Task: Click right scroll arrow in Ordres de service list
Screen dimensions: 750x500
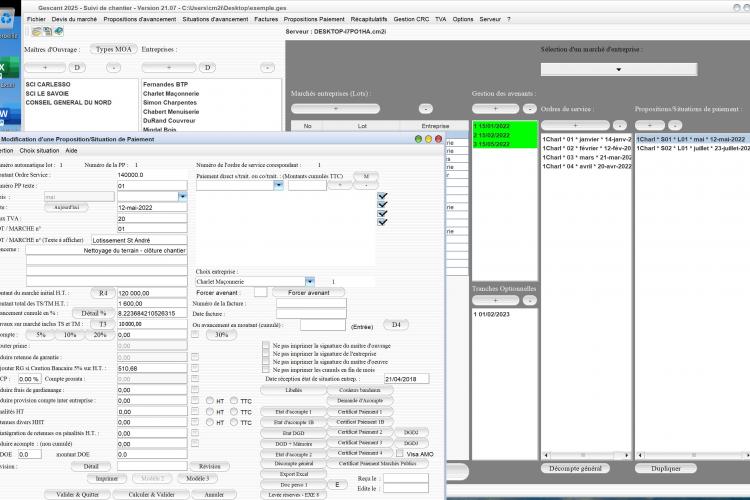Action: click(x=627, y=455)
